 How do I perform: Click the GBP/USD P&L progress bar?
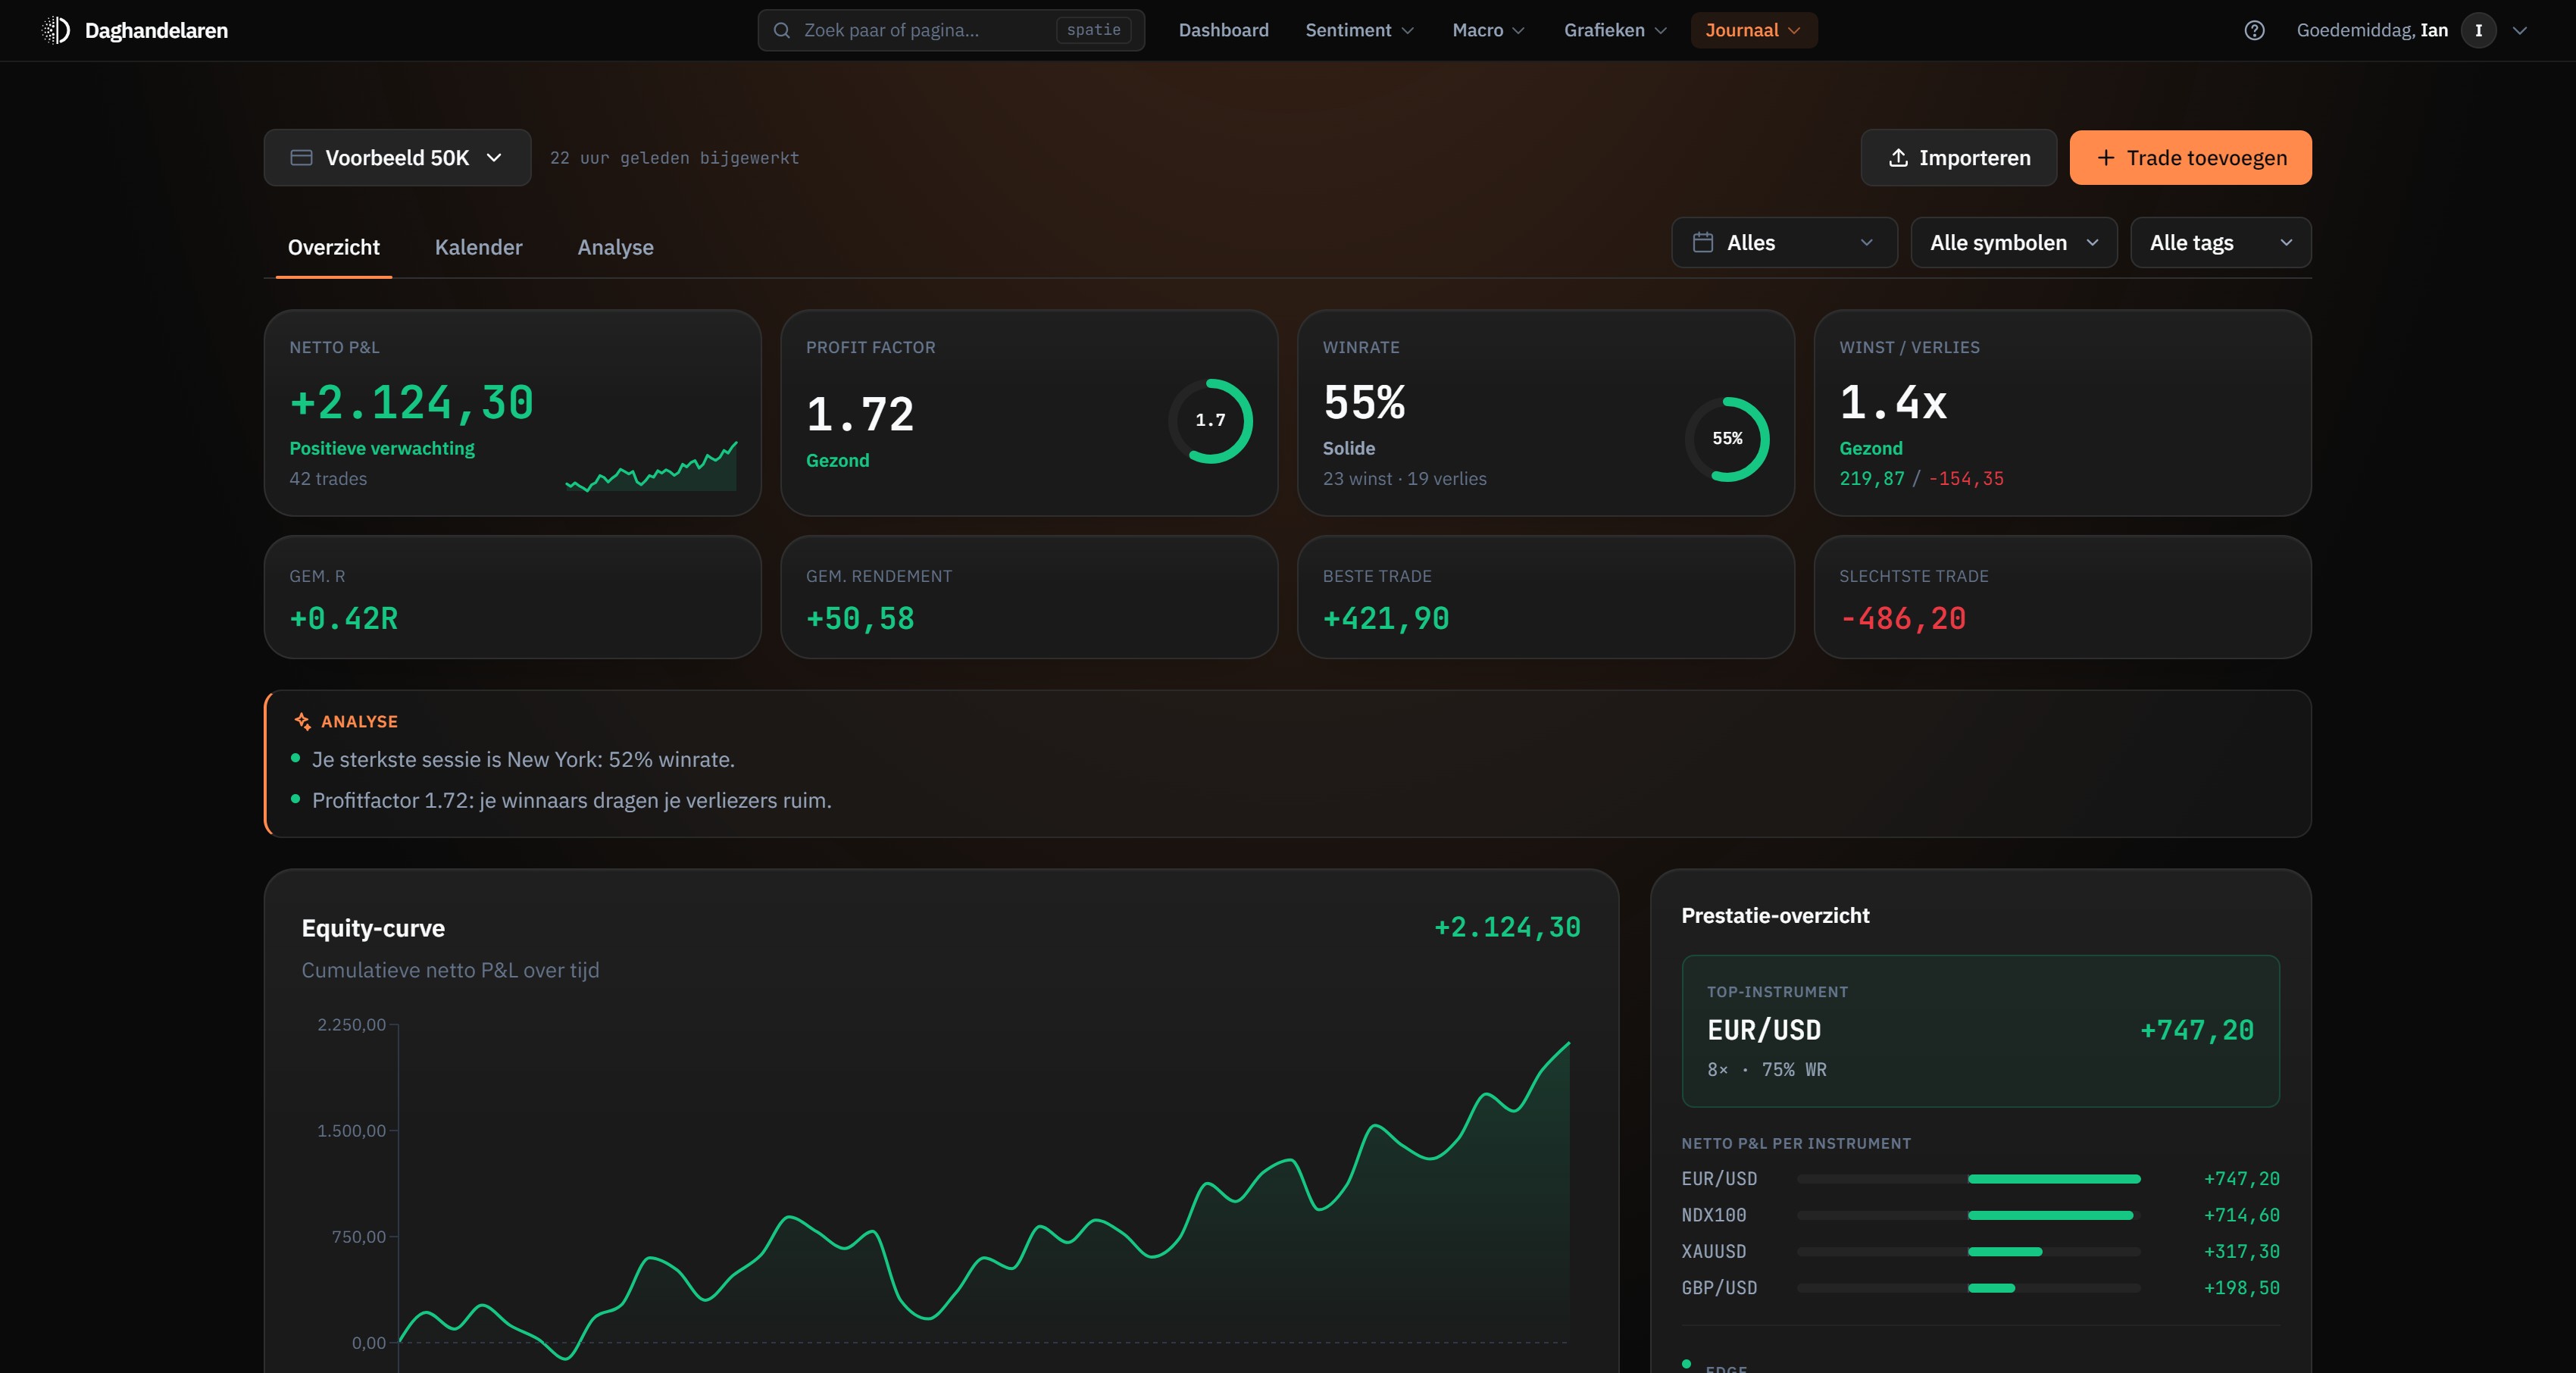pos(1968,1288)
